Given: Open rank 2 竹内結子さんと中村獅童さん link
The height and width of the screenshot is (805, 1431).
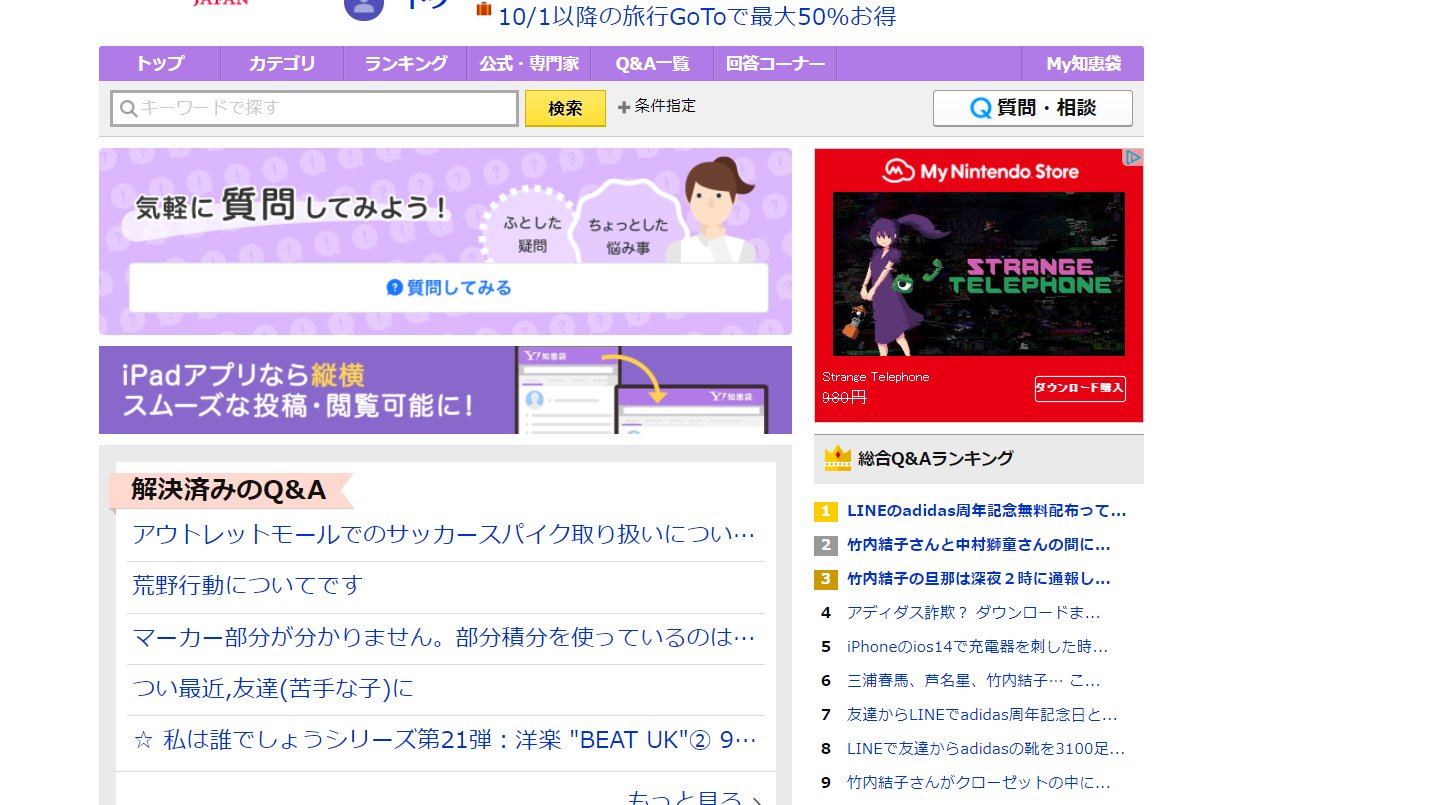Looking at the screenshot, I should tap(978, 545).
